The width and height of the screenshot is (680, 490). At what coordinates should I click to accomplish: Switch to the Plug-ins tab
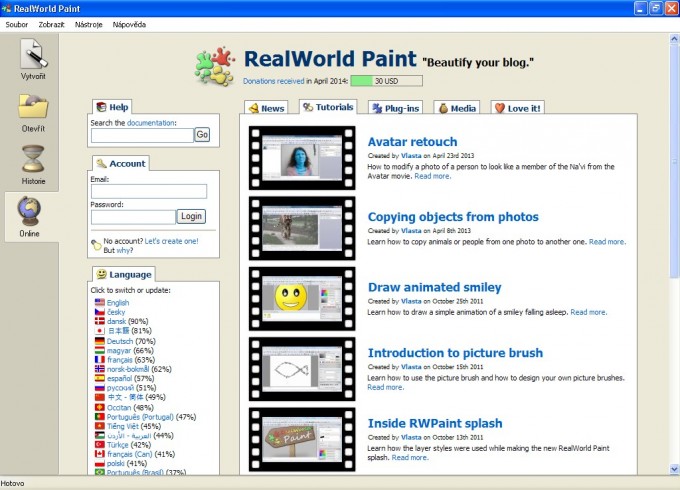pyautogui.click(x=395, y=108)
